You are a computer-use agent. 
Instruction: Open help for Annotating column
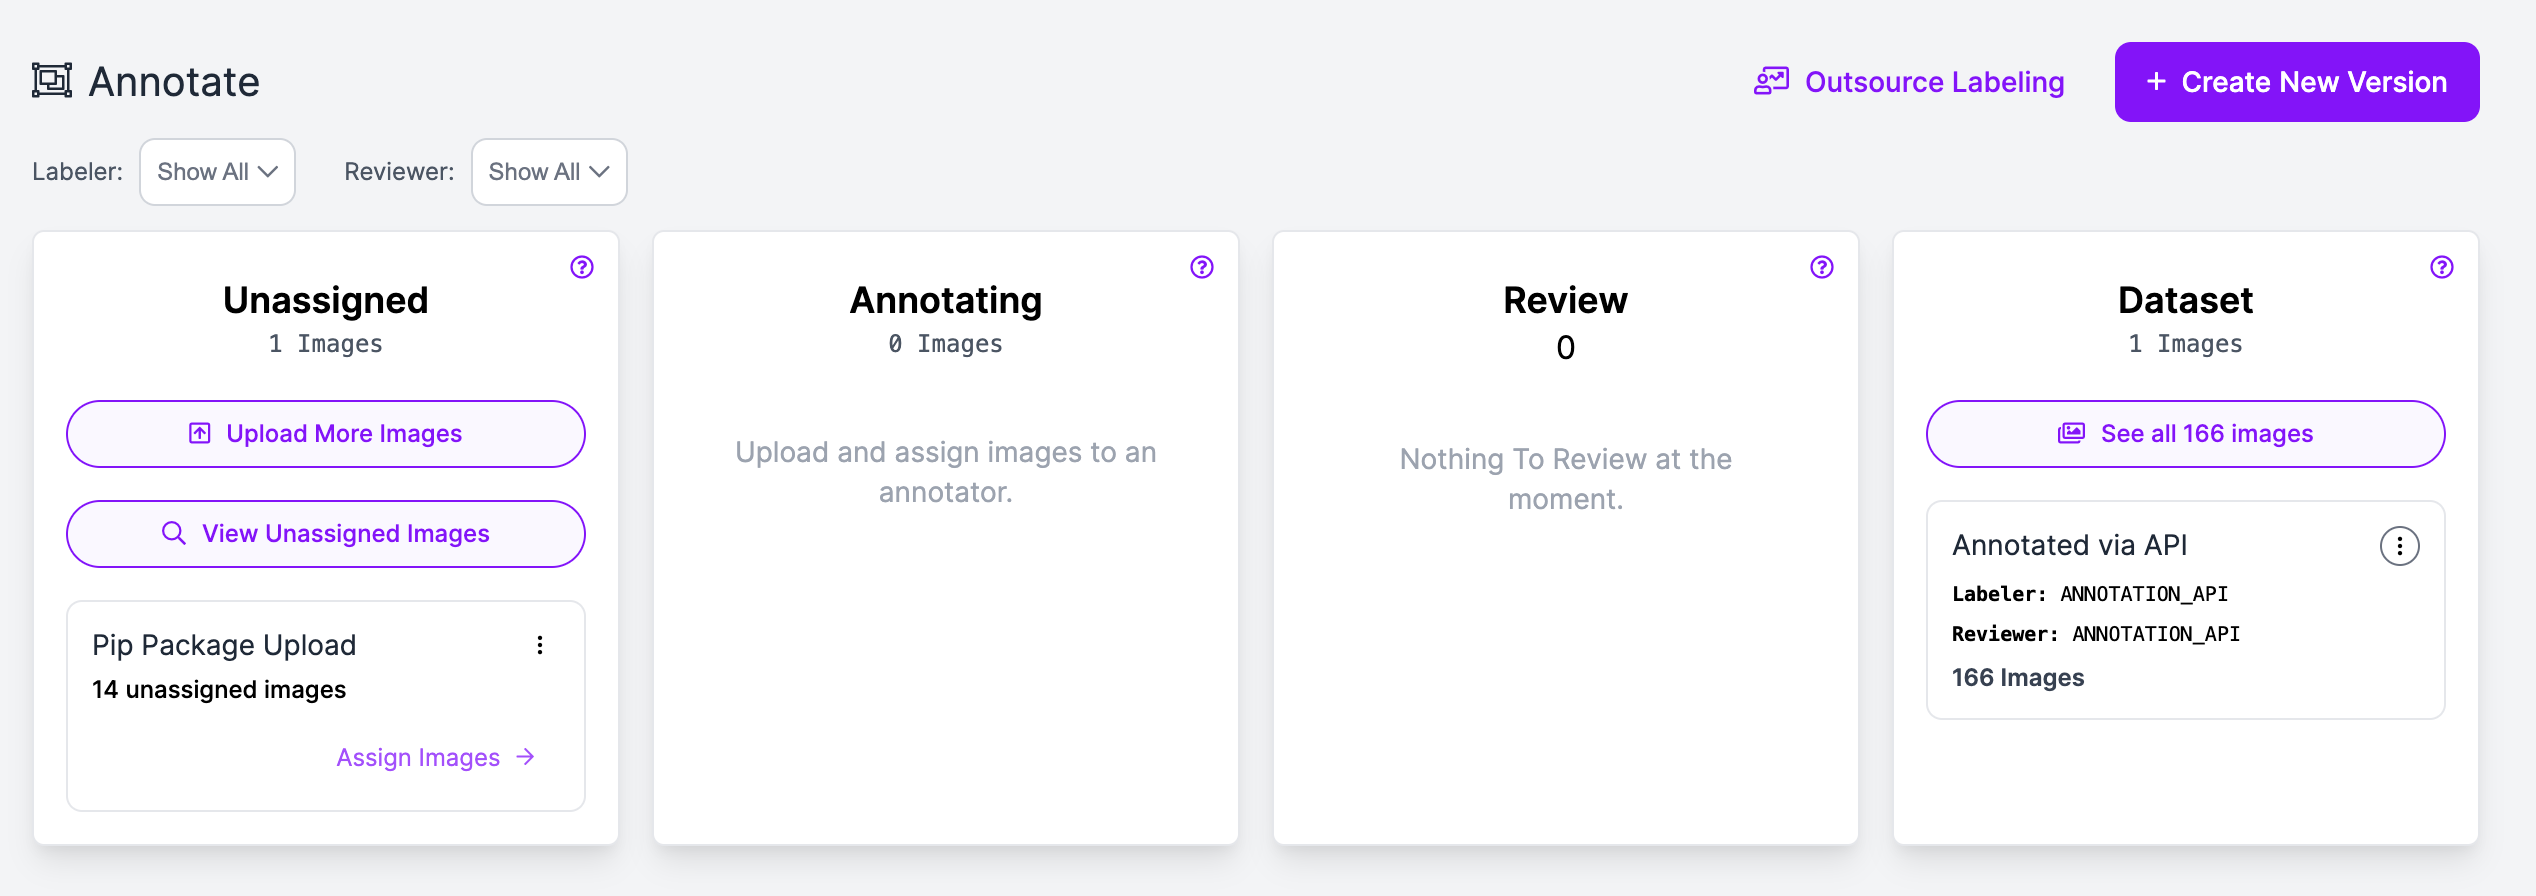pyautogui.click(x=1202, y=267)
